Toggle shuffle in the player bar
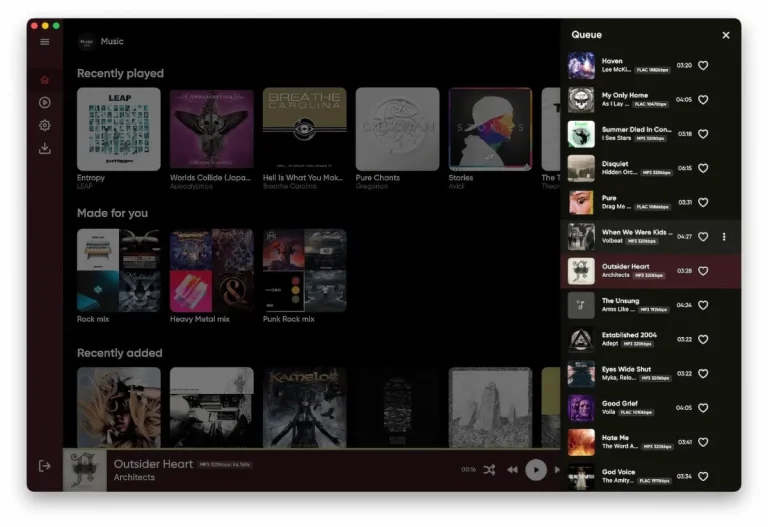Viewport: 768px width, 527px height. pos(489,470)
